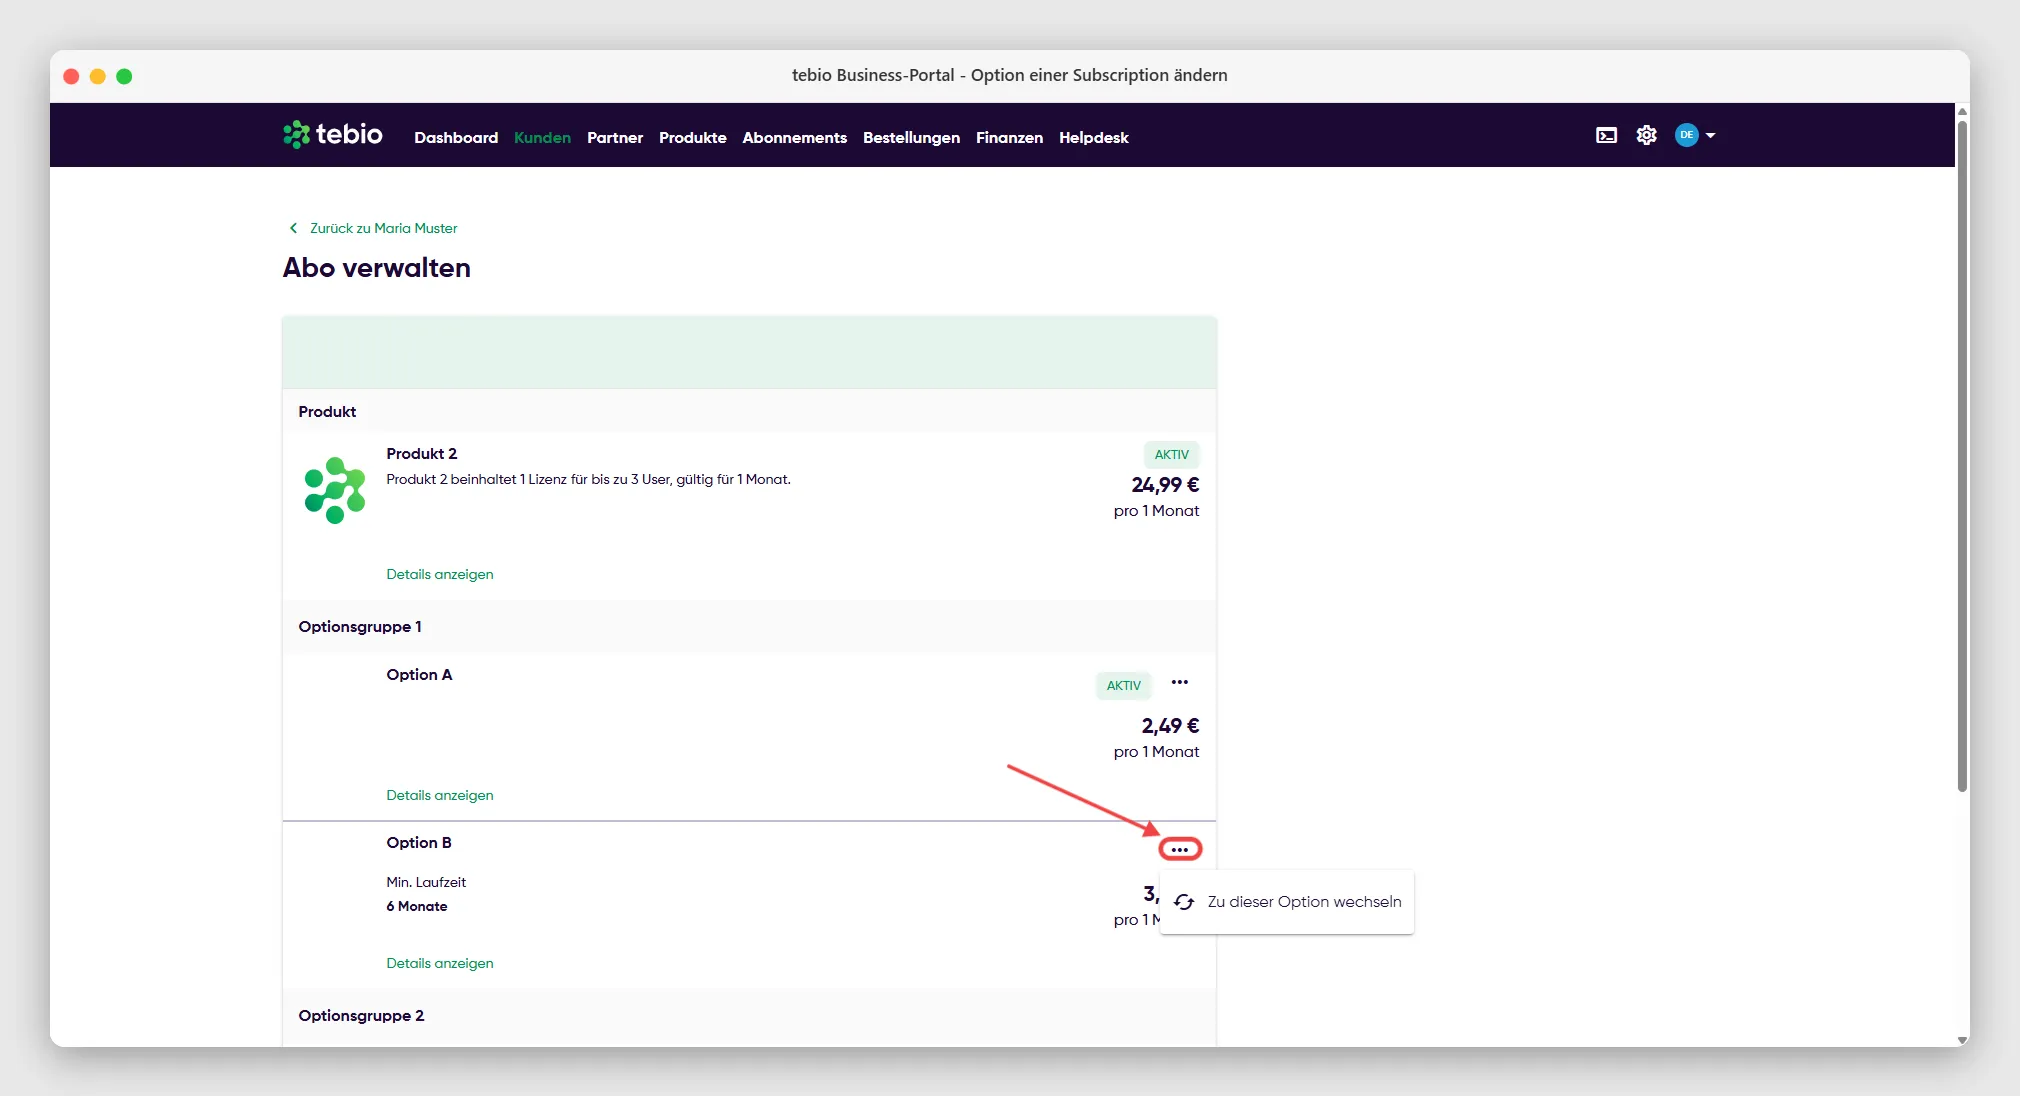This screenshot has width=2020, height=1096.
Task: Open the Partner menu item
Action: [x=615, y=137]
